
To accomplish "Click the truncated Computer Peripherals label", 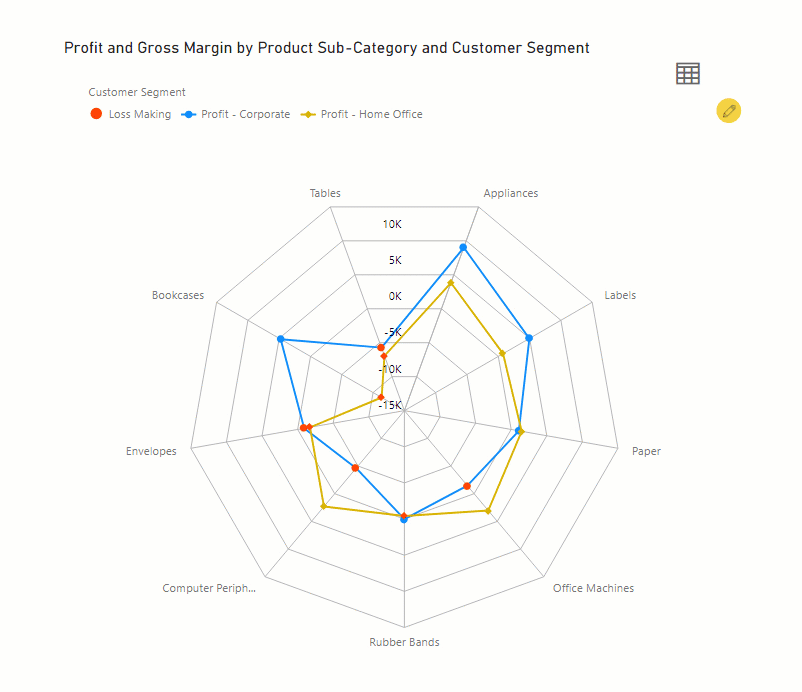I will (209, 588).
